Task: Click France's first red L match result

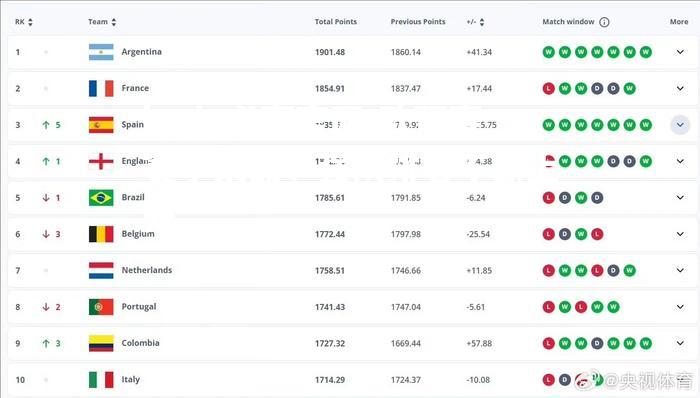Action: tap(549, 89)
